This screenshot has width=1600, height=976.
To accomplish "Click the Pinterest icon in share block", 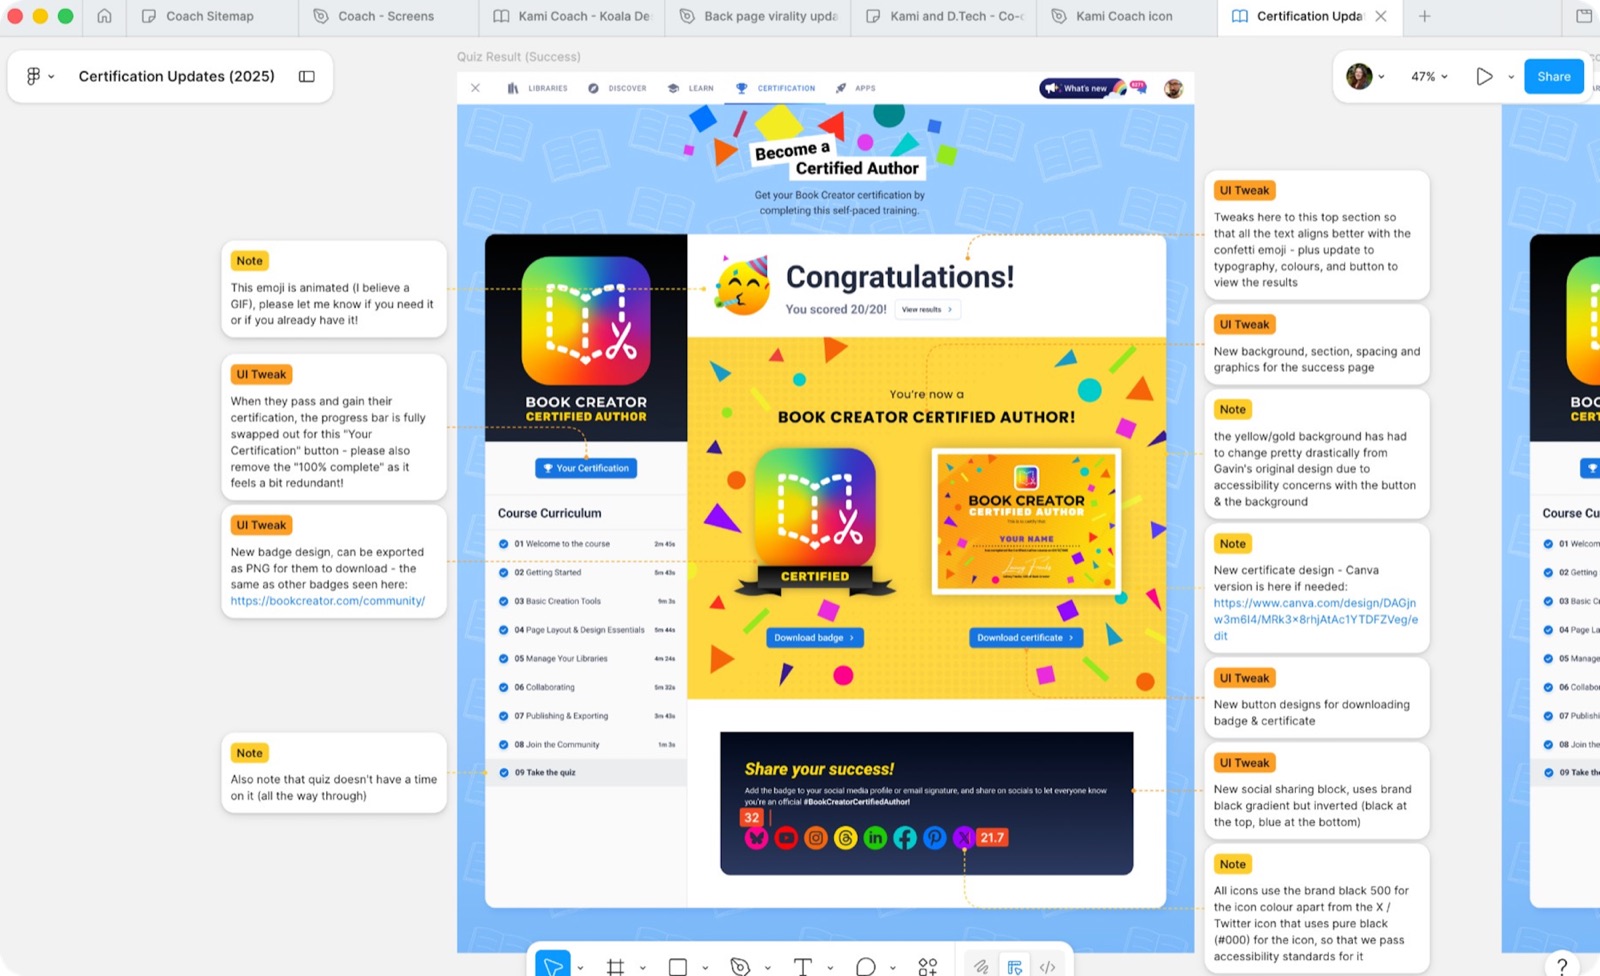I will (x=935, y=838).
